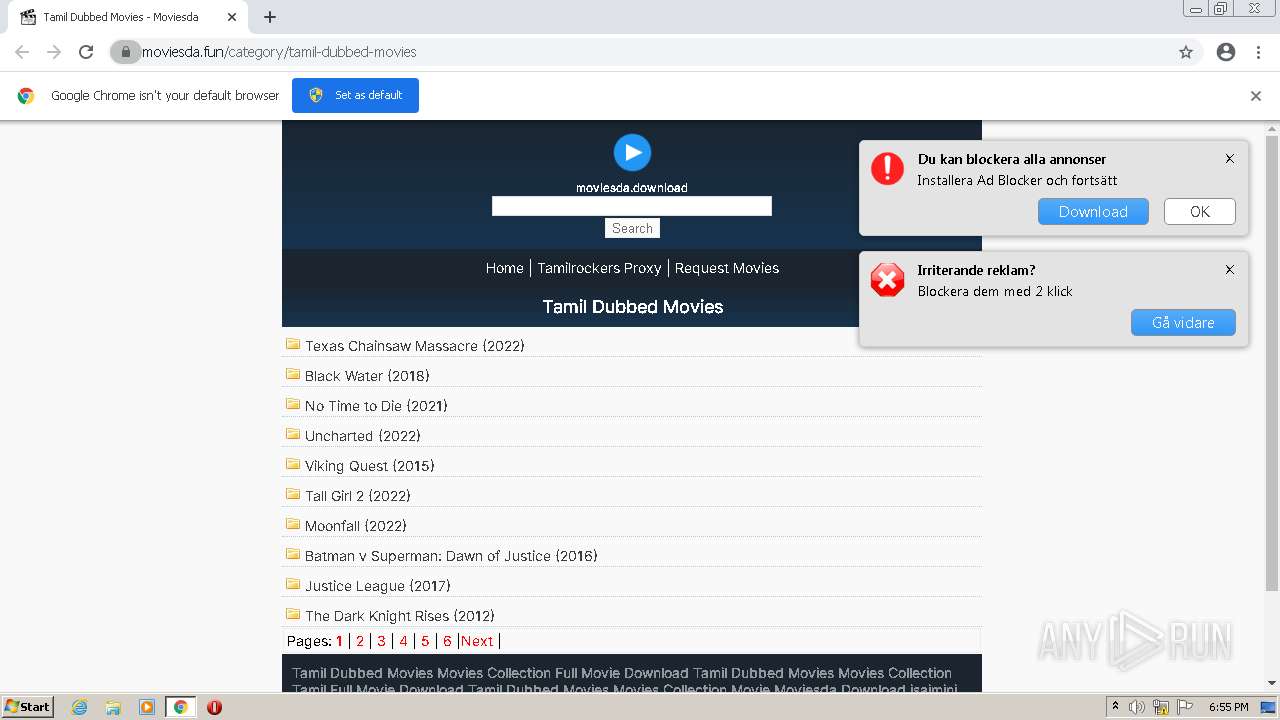
Task: Launch Internet Explorer from taskbar
Action: tap(79, 707)
